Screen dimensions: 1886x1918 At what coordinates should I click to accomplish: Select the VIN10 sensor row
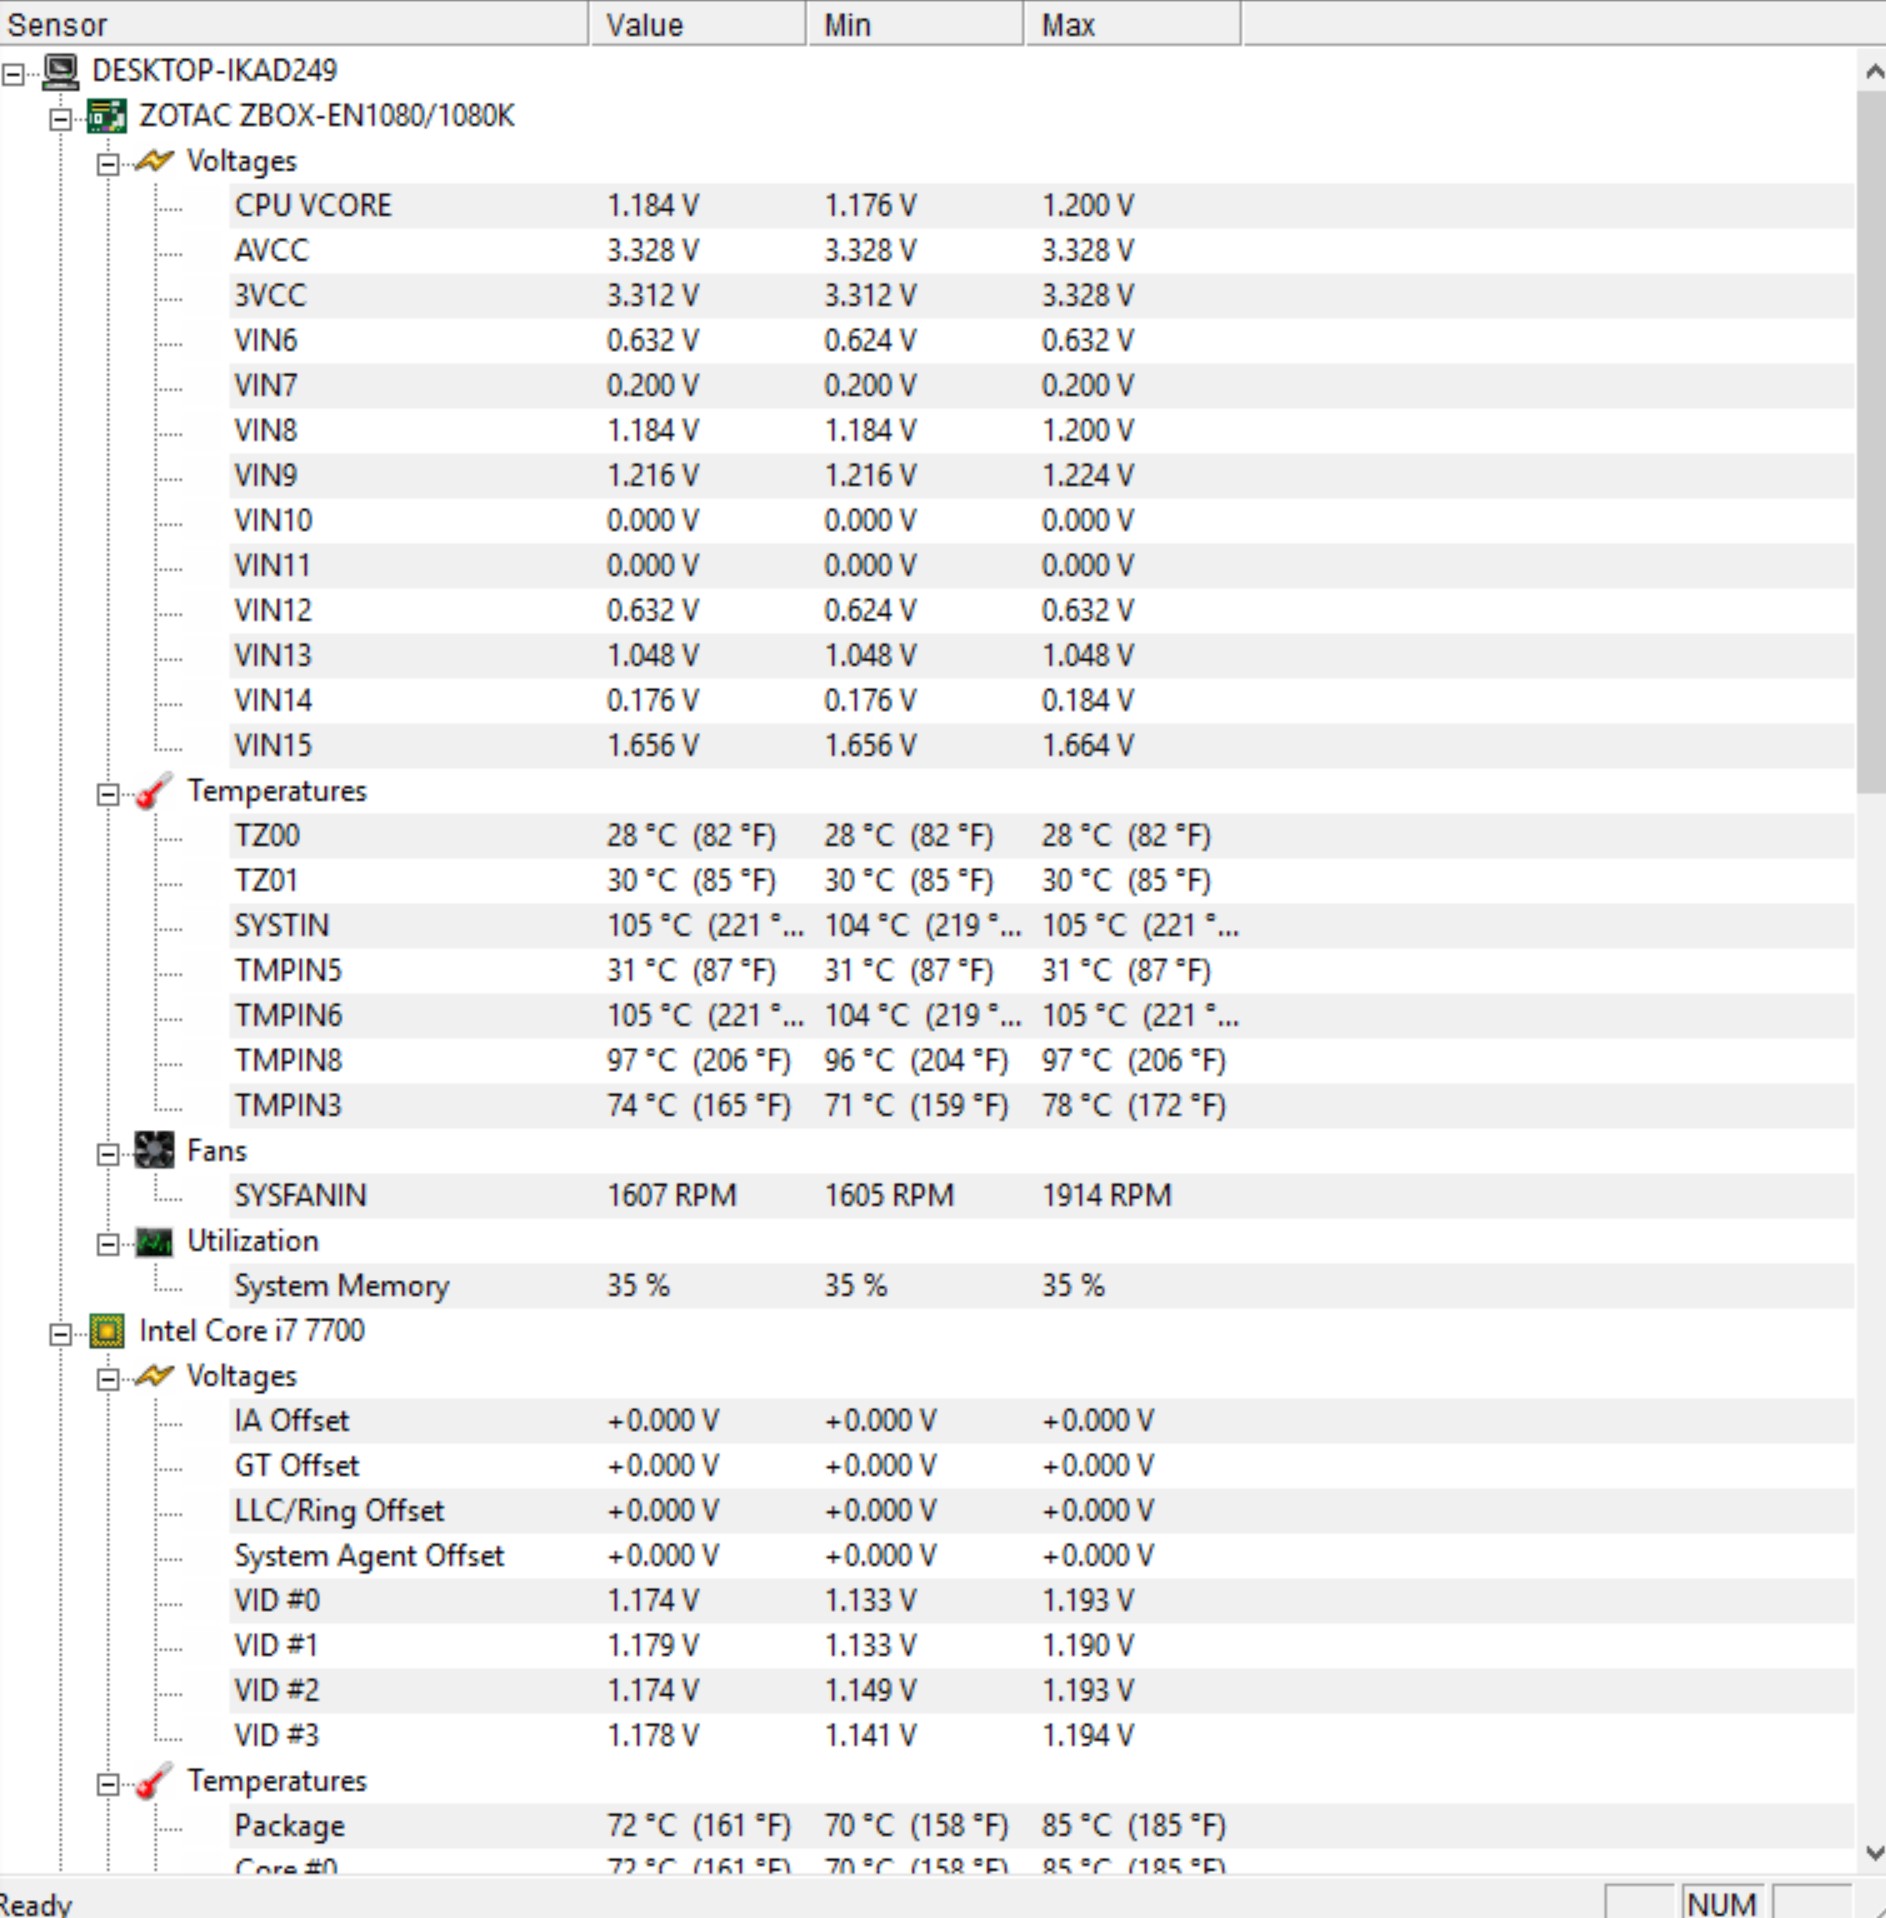pyautogui.click(x=1041, y=521)
